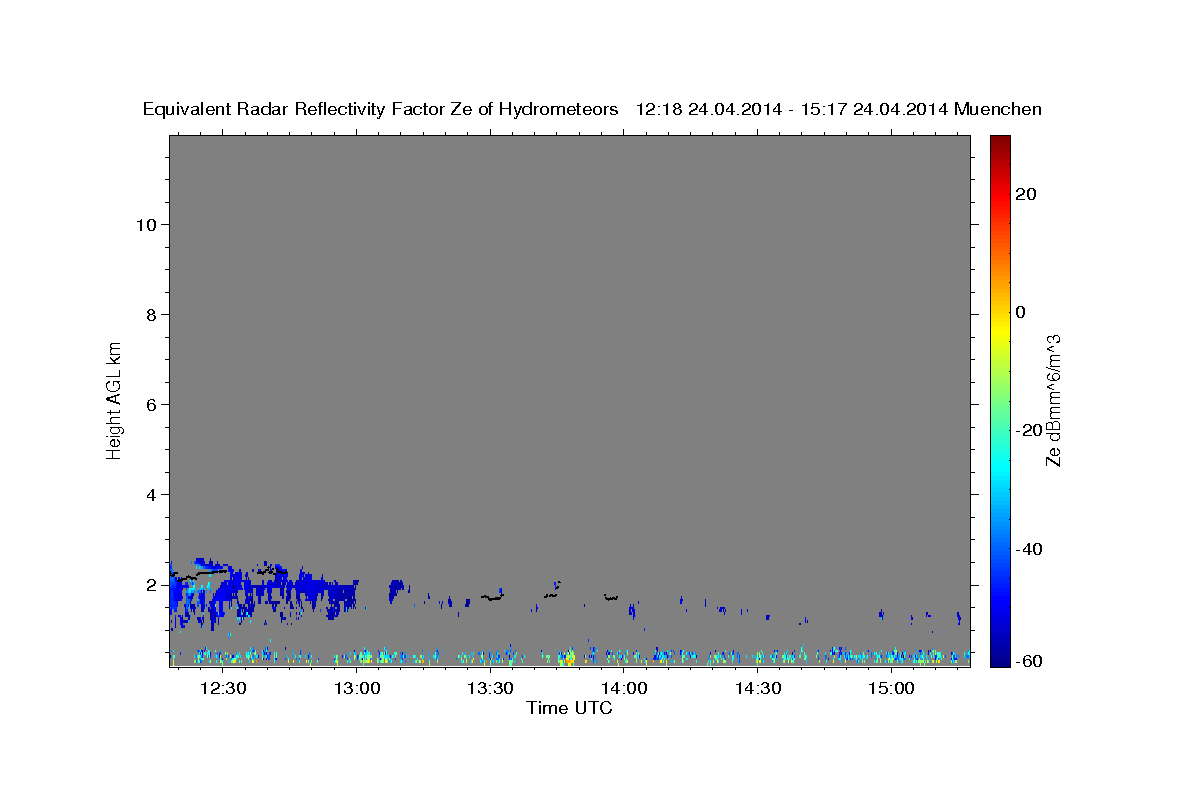Click the height tick label 6
This screenshot has height=800, width=1200.
[x=152, y=405]
